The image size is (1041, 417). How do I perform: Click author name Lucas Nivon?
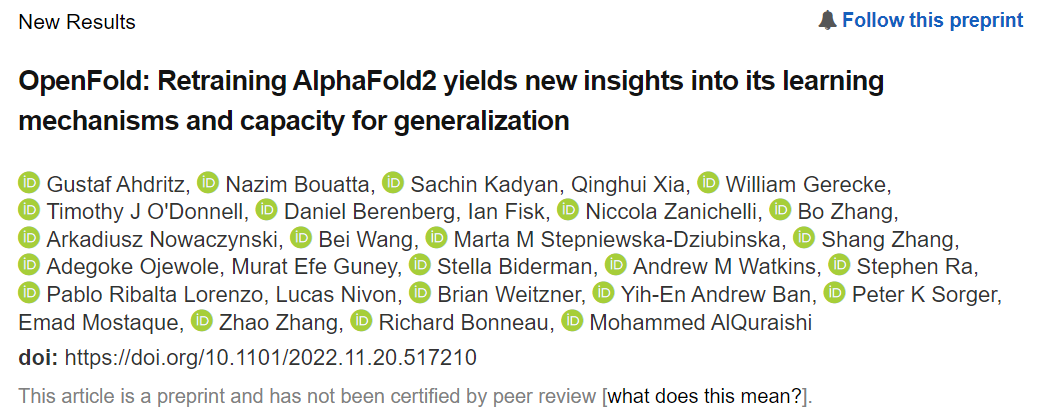(x=338, y=294)
